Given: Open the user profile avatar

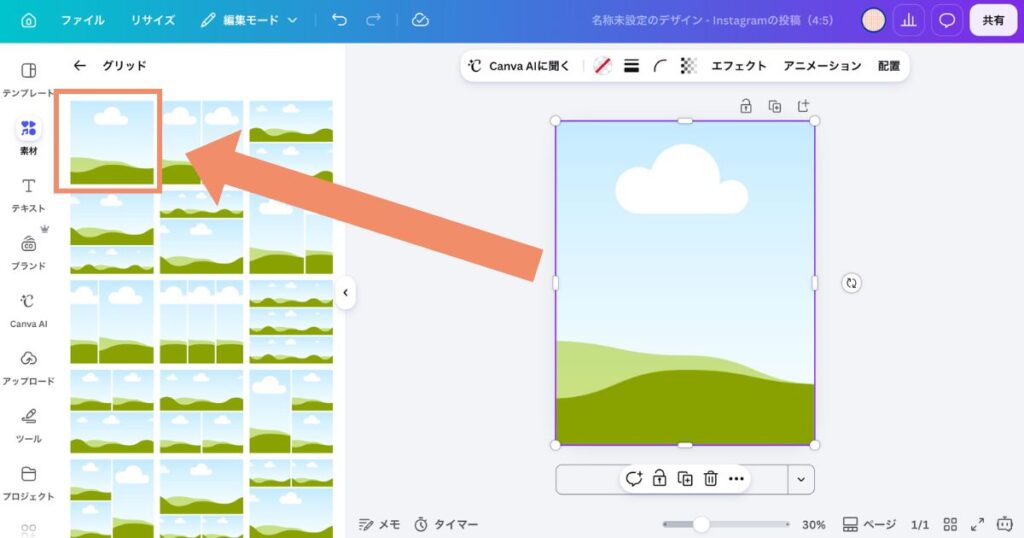Looking at the screenshot, I should [x=873, y=20].
